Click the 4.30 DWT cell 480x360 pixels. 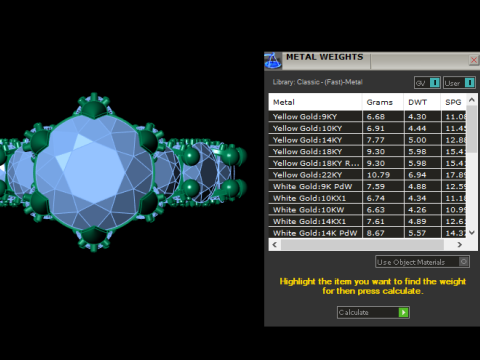(x=422, y=116)
